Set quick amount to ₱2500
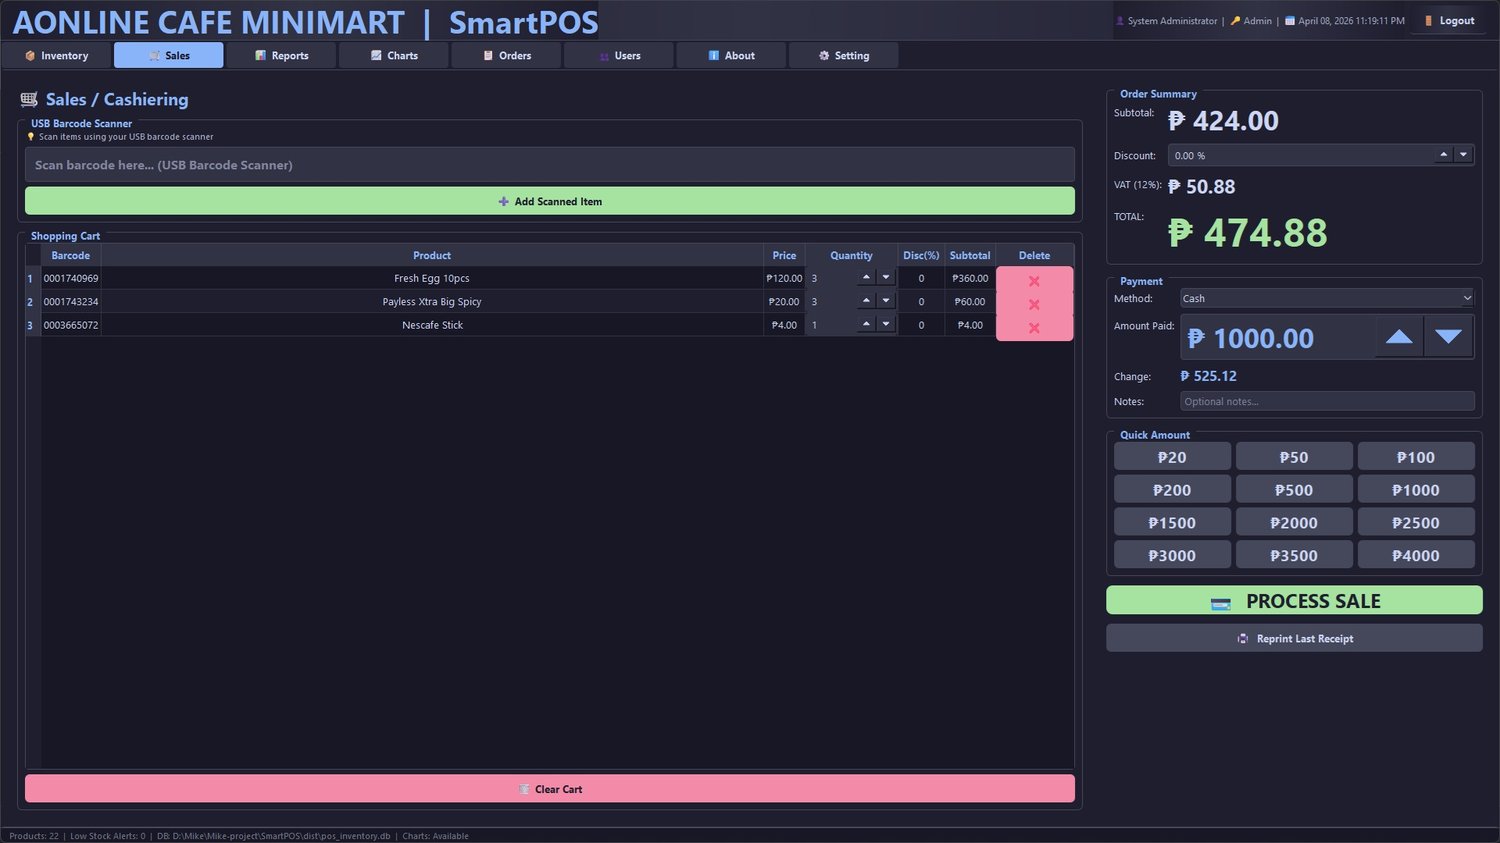 coord(1416,523)
